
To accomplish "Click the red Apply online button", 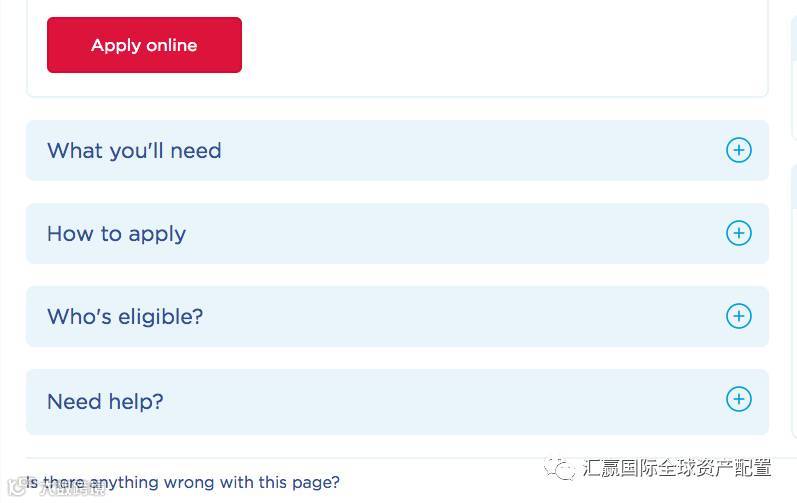I will point(144,45).
